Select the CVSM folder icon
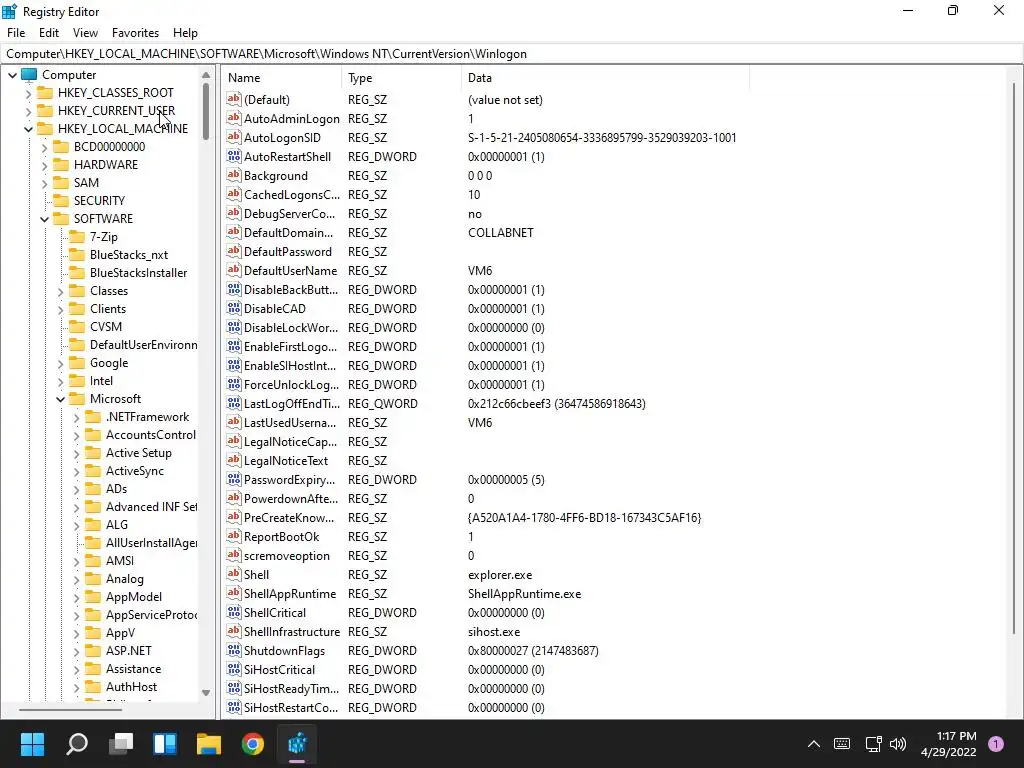Image resolution: width=1024 pixels, height=768 pixels. (77, 327)
